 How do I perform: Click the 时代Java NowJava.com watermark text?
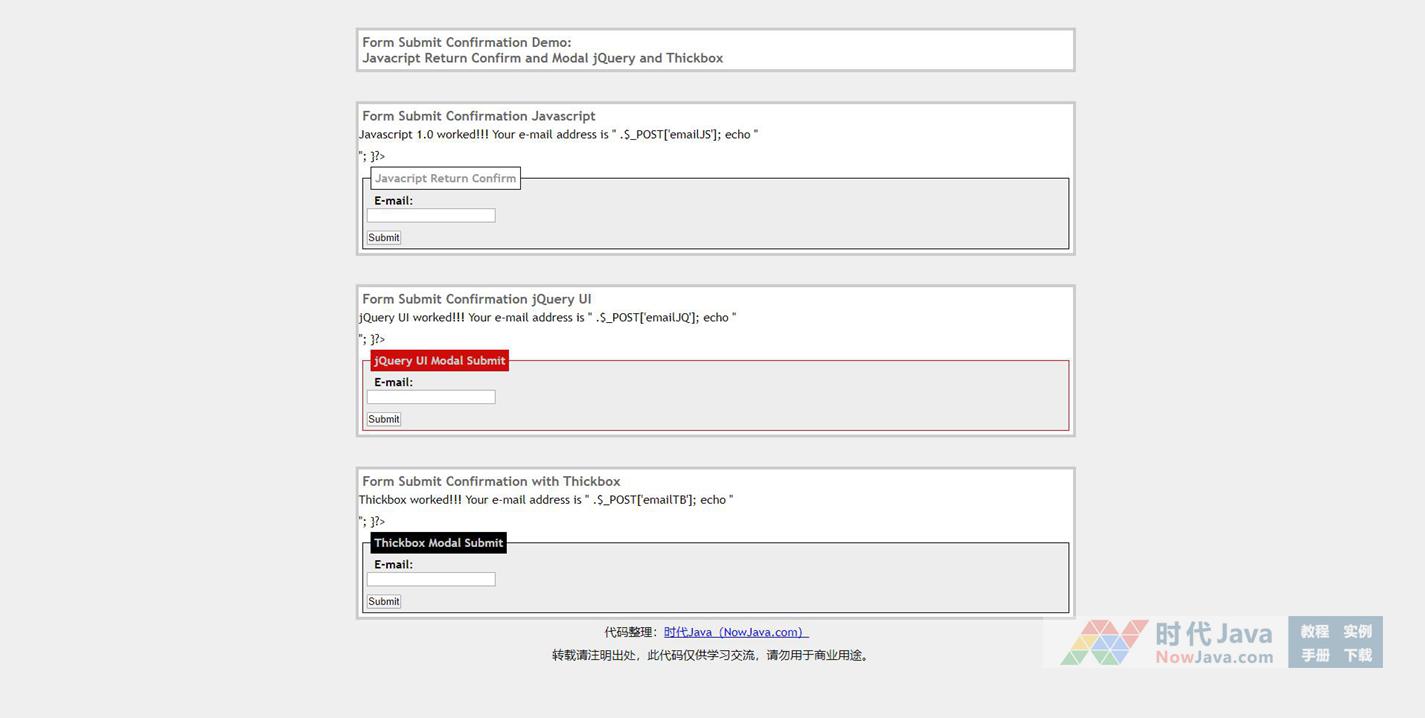tap(1213, 642)
